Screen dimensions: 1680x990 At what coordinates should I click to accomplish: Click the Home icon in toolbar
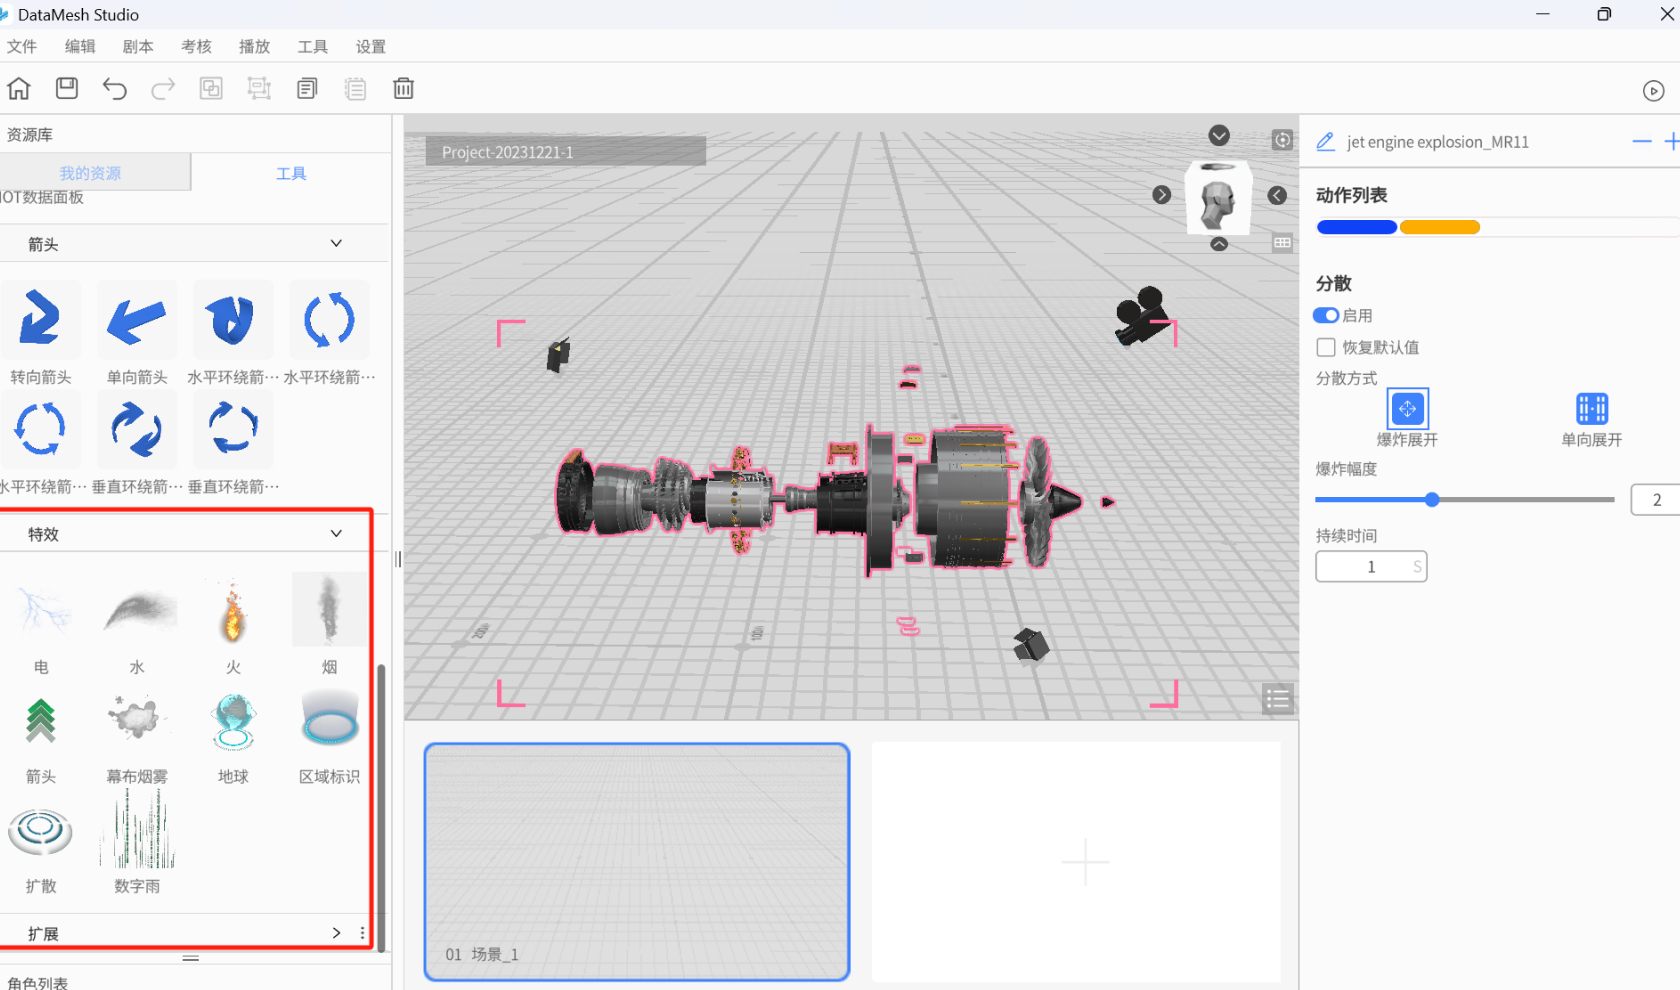(x=19, y=89)
